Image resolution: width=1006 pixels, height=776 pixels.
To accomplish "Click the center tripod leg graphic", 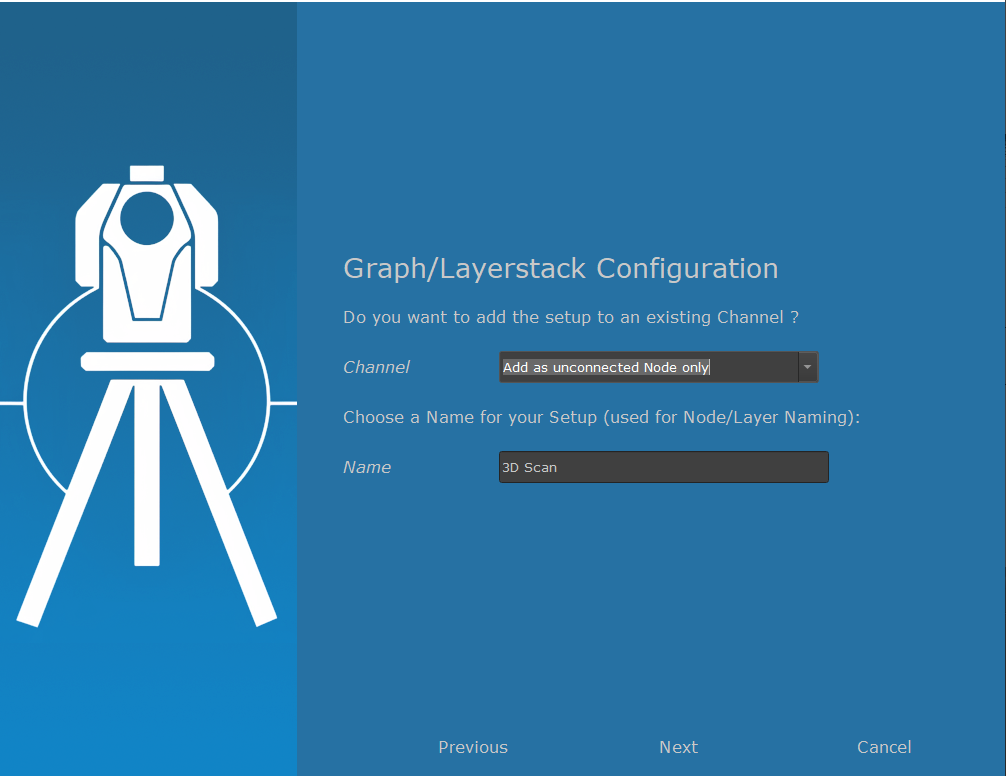I will [x=147, y=470].
